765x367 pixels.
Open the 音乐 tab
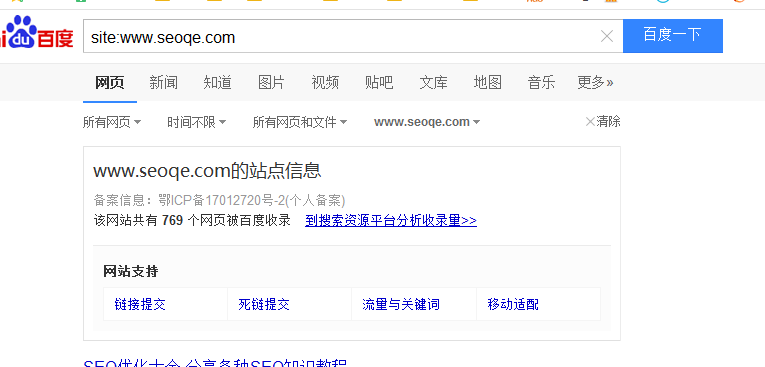541,82
